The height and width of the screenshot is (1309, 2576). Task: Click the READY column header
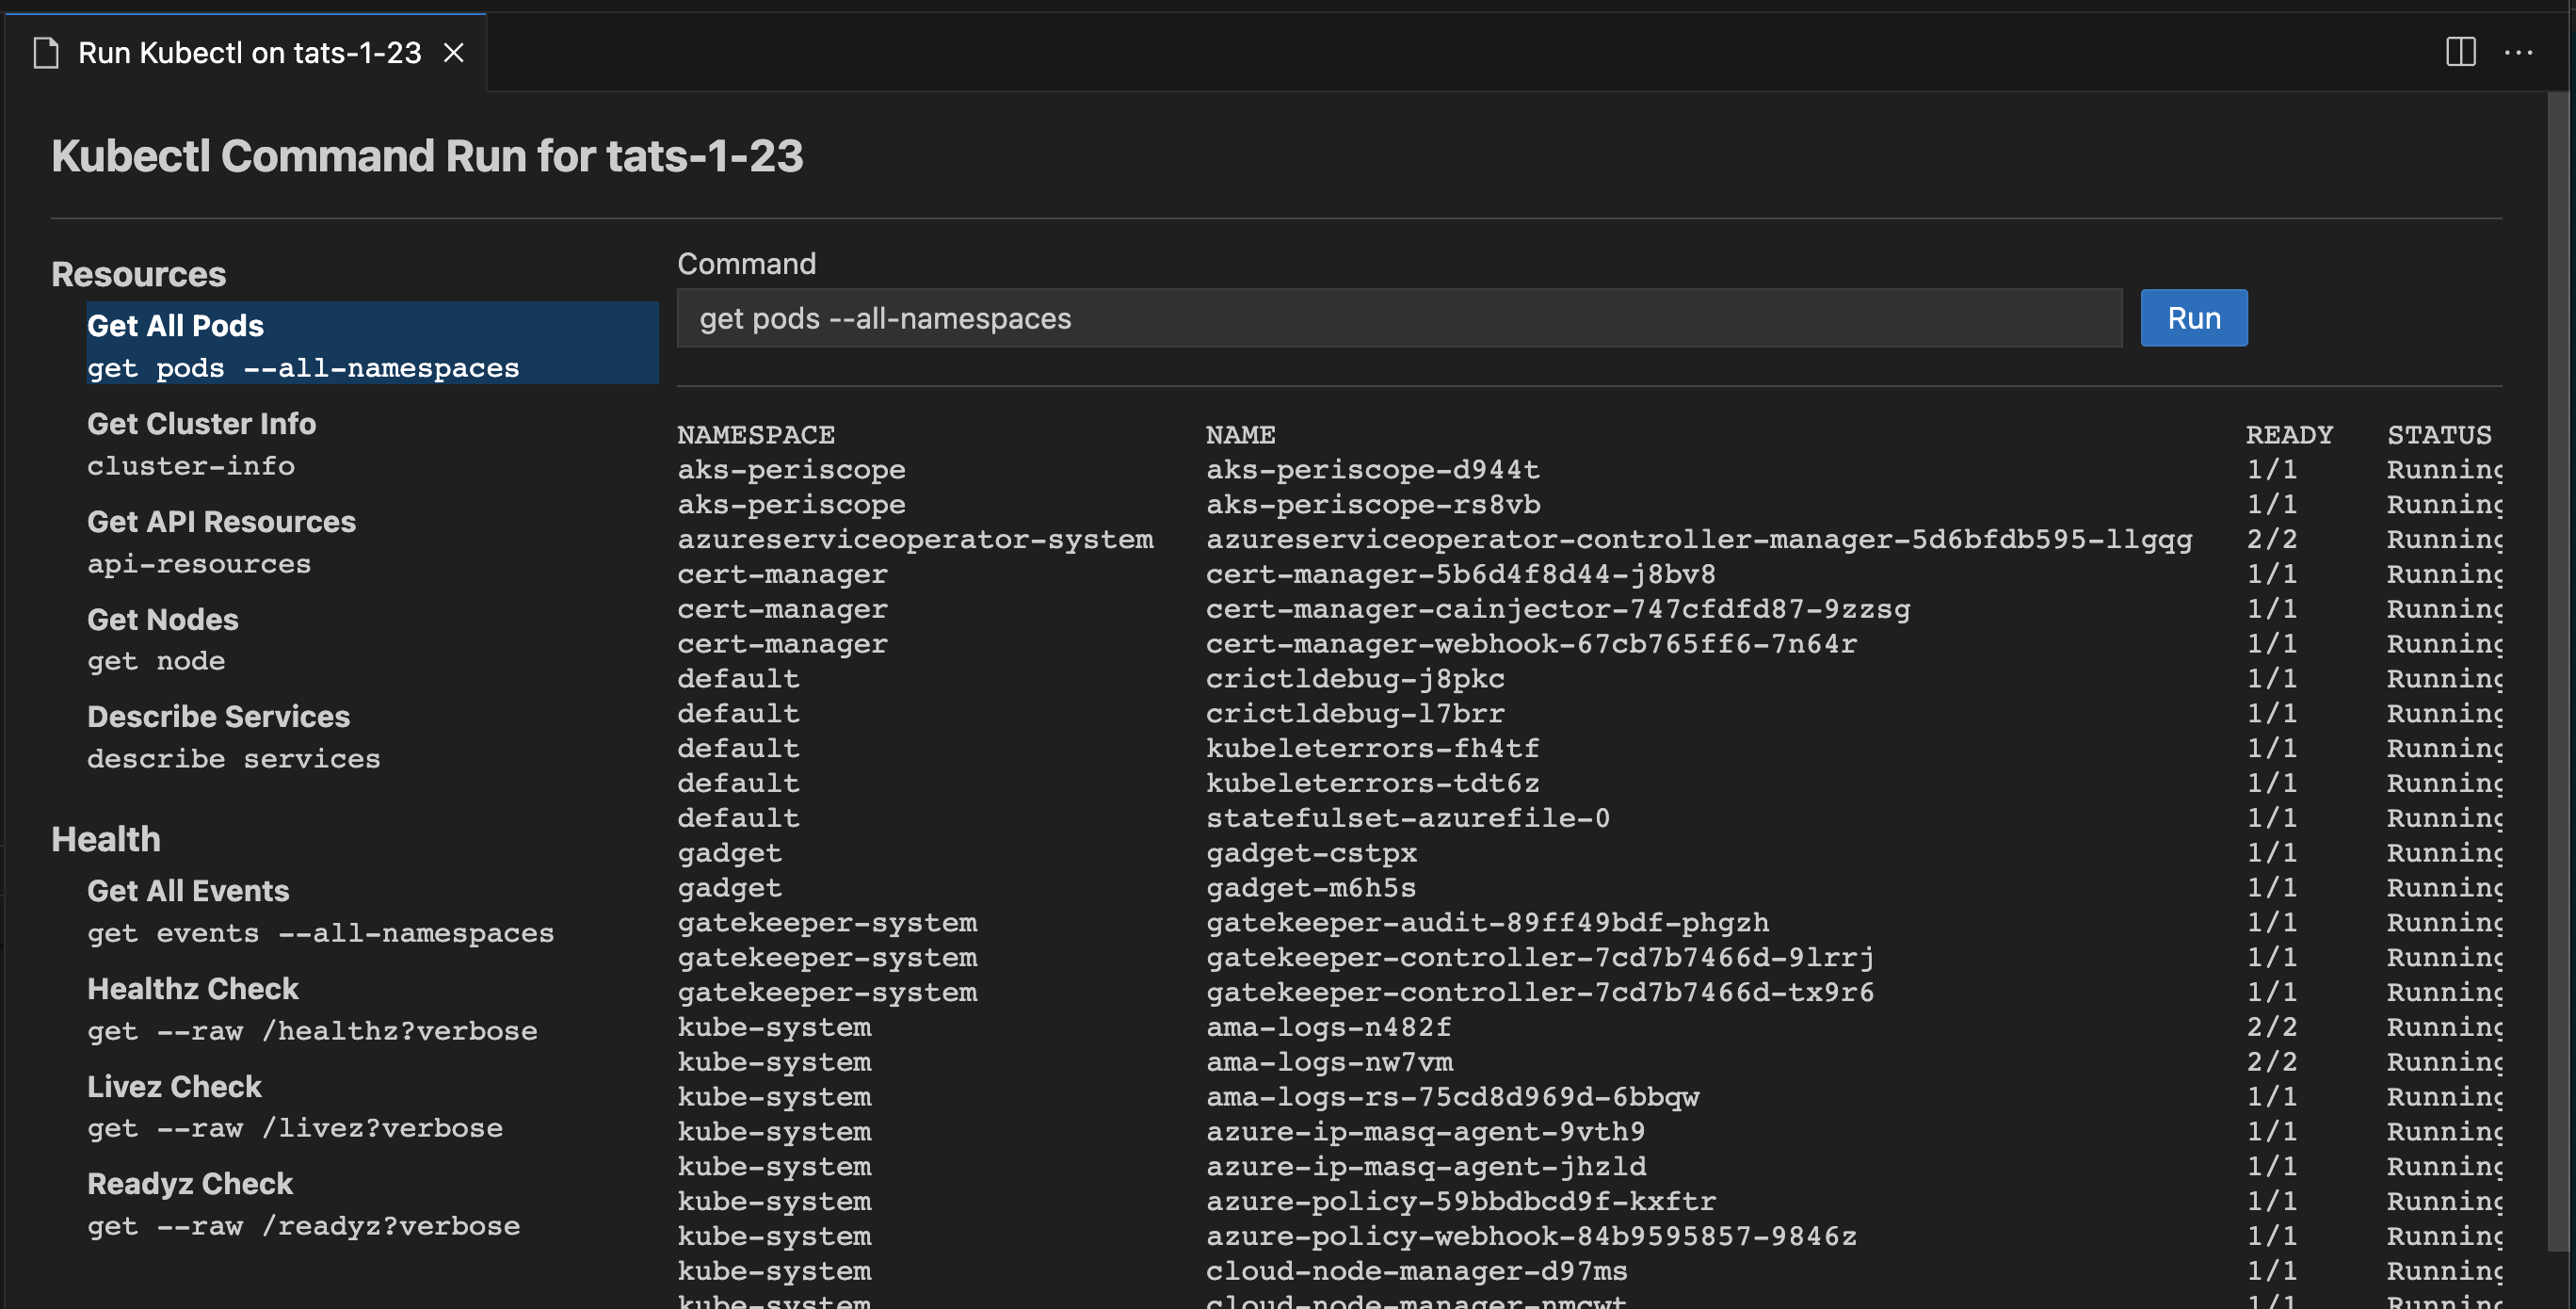[2289, 435]
